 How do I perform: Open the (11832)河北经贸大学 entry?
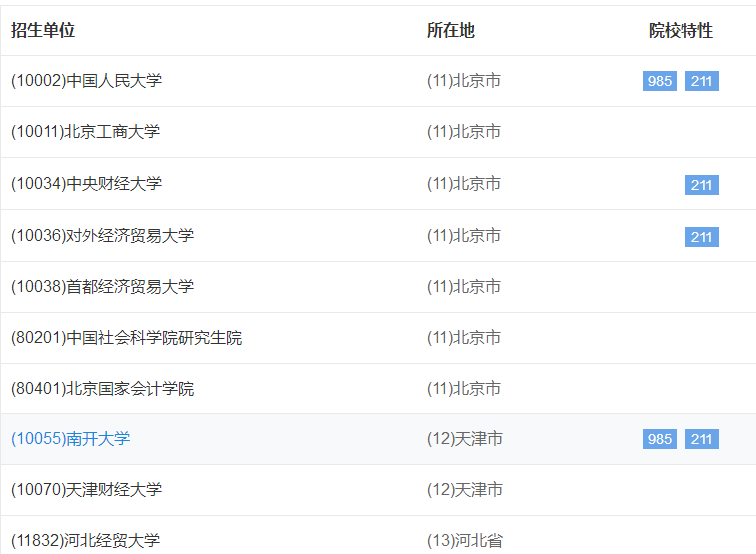point(85,540)
